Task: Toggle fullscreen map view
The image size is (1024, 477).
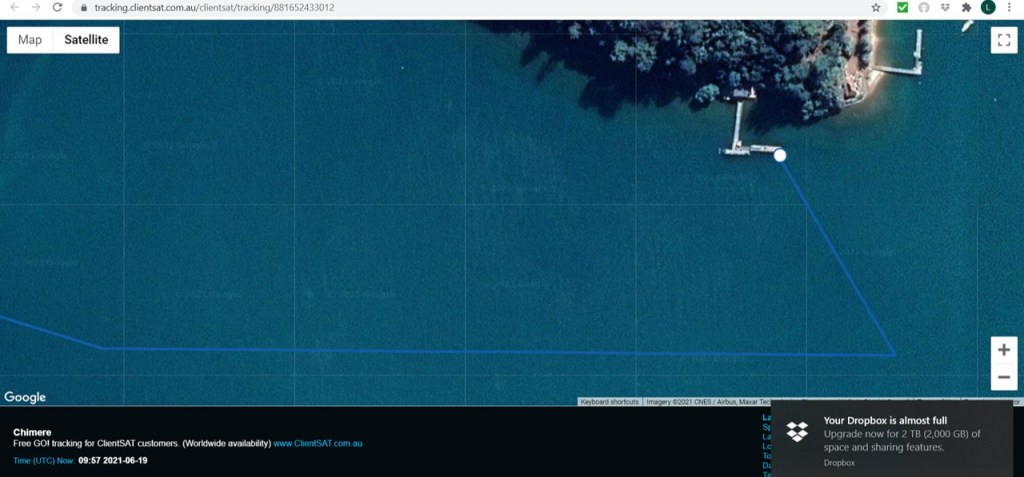Action: coord(1004,39)
